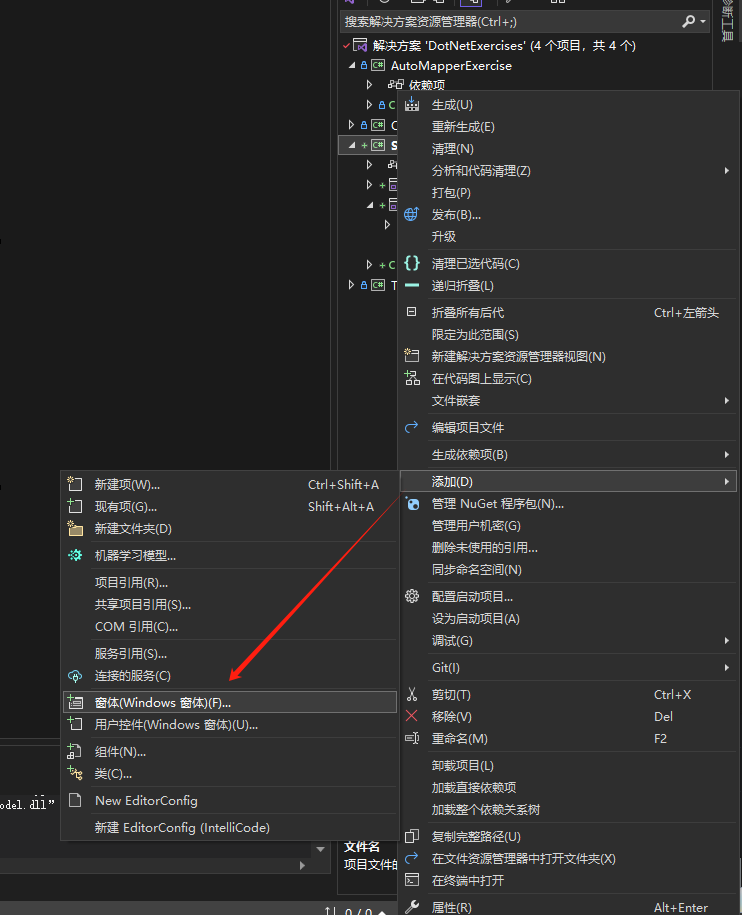Click the New Folder (新建文件夹) icon
The image size is (742, 915).
tap(75, 528)
